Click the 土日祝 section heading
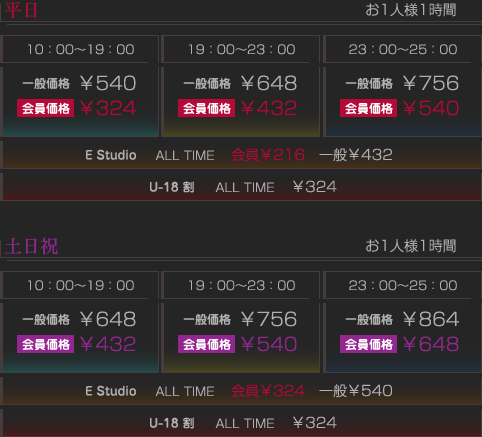This screenshot has height=437, width=482. click(31, 246)
